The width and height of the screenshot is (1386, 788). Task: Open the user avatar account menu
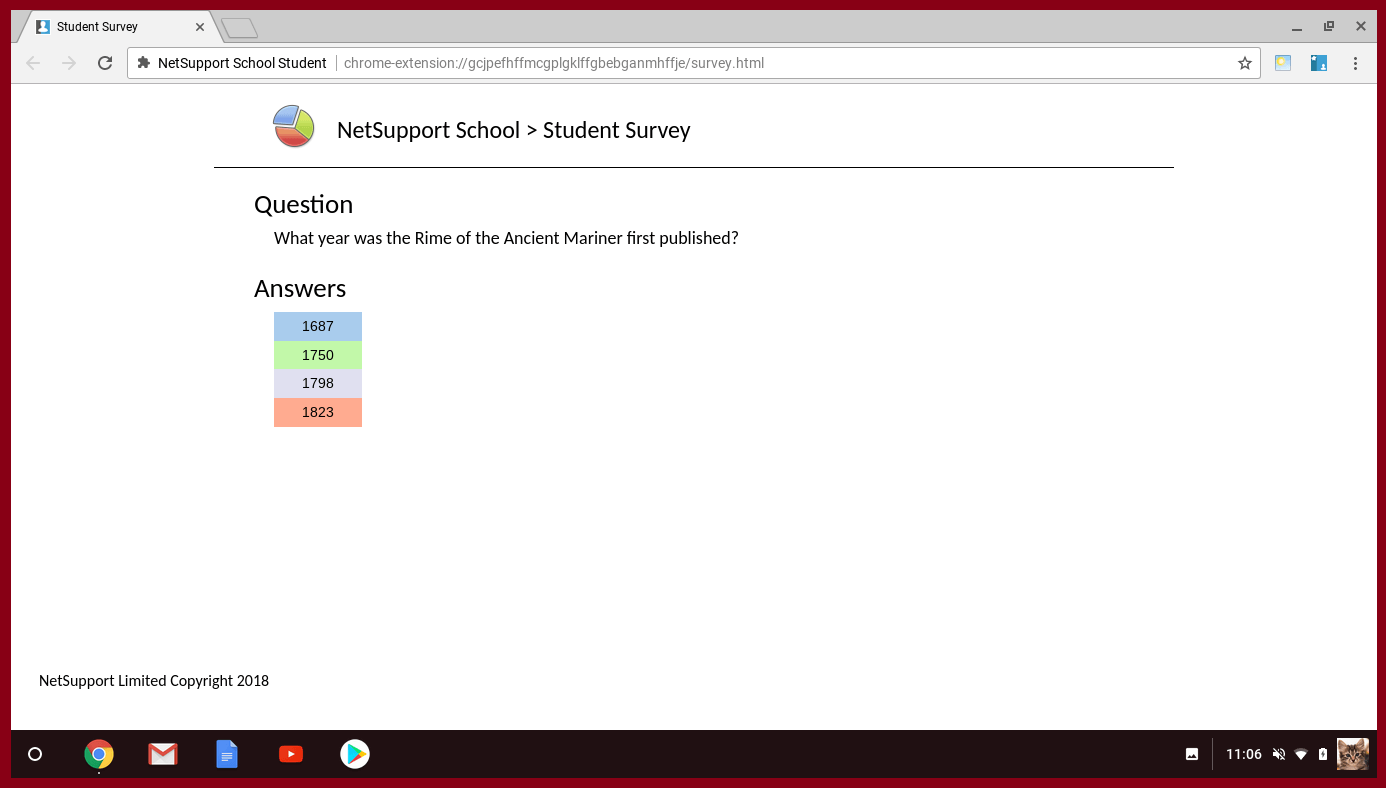[x=1352, y=754]
